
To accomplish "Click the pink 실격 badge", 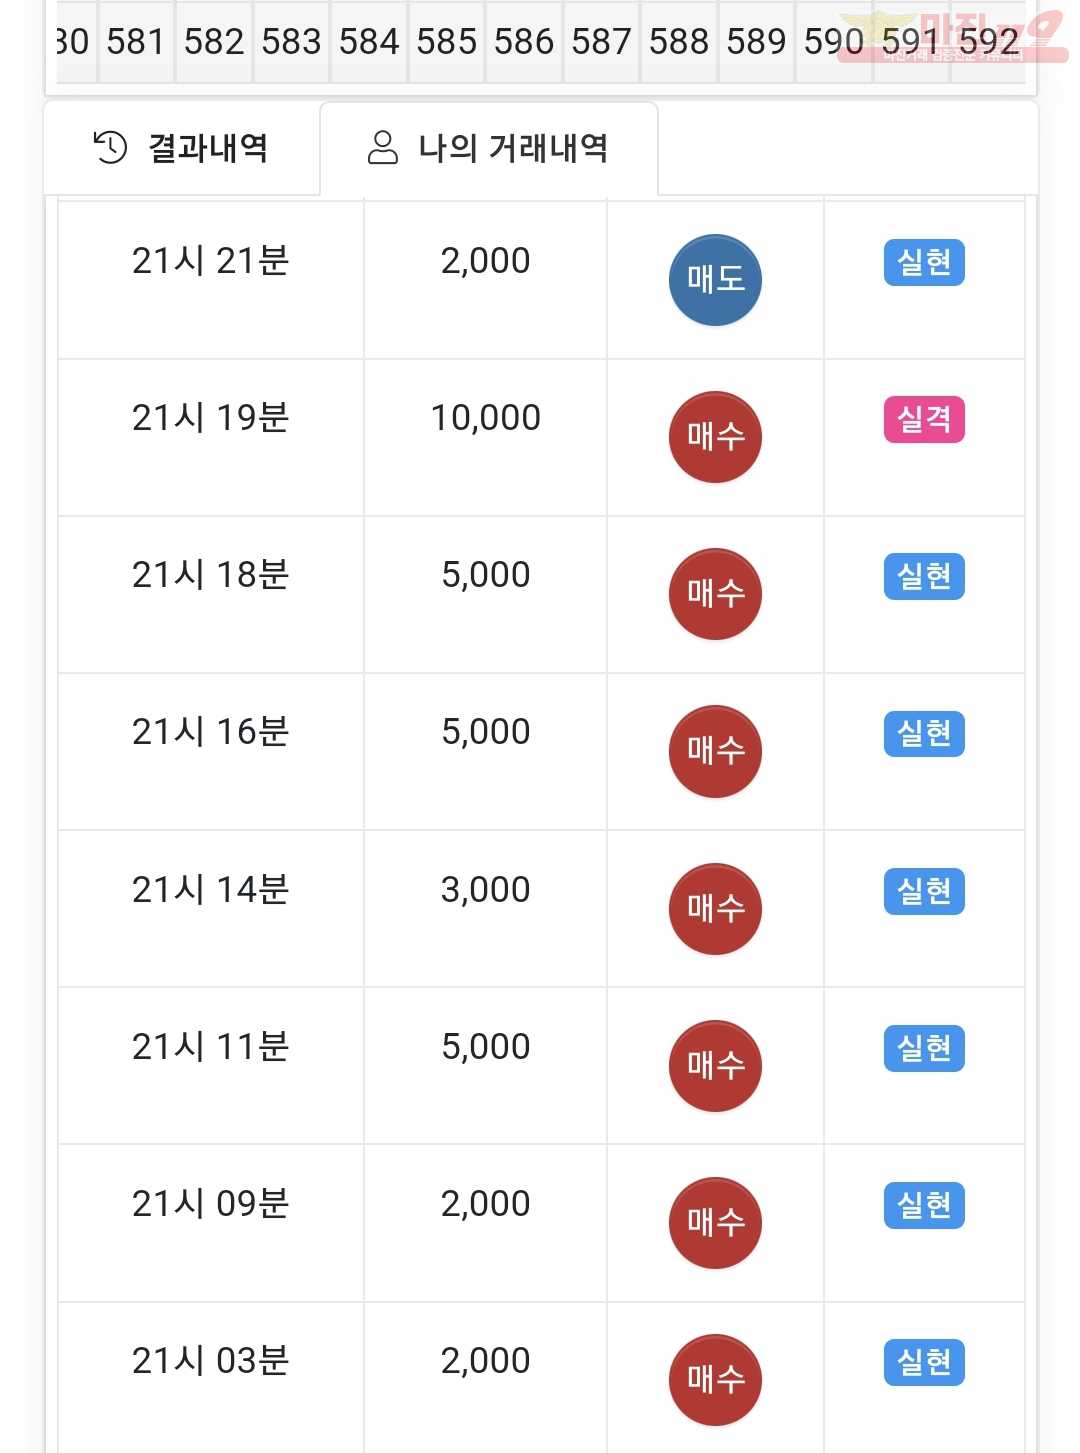I will click(x=924, y=419).
